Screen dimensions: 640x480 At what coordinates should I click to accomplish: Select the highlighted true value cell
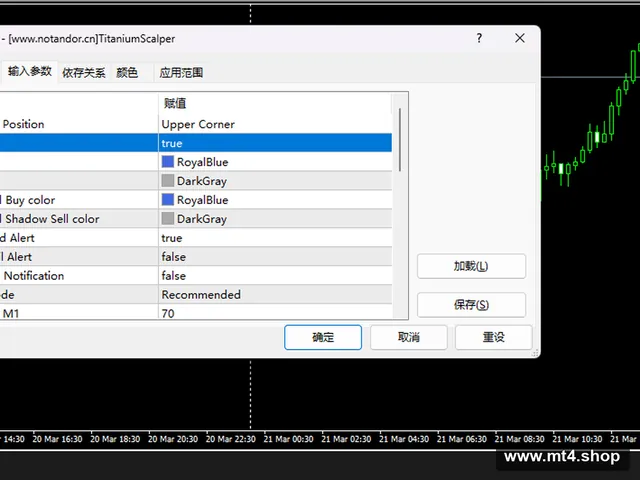coord(275,143)
